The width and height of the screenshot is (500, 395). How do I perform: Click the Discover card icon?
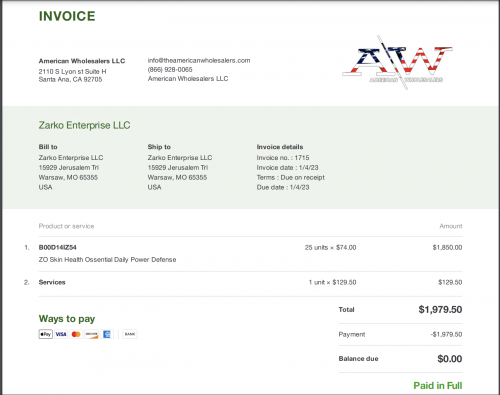click(91, 334)
